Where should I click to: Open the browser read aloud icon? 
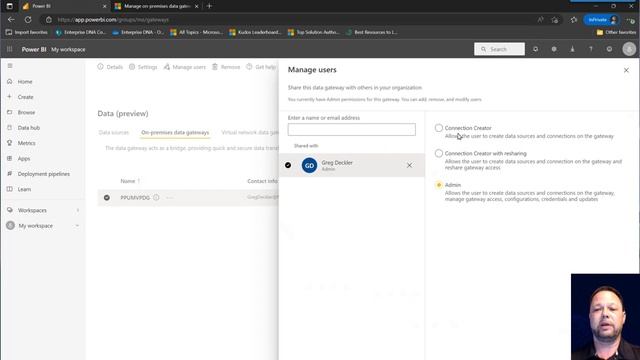[540, 20]
